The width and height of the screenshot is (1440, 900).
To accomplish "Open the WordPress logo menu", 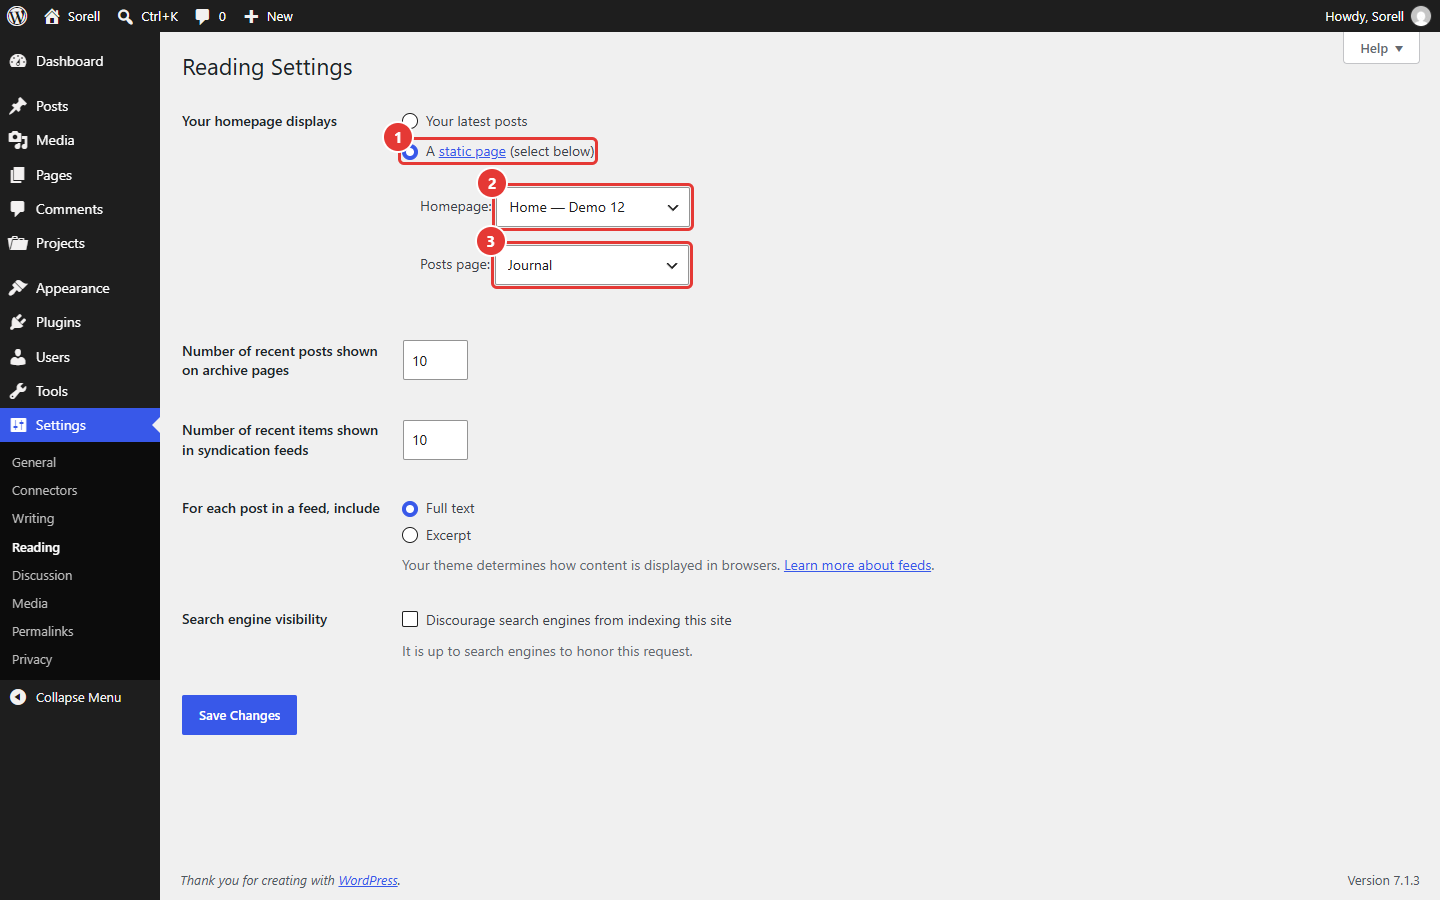I will tap(17, 16).
